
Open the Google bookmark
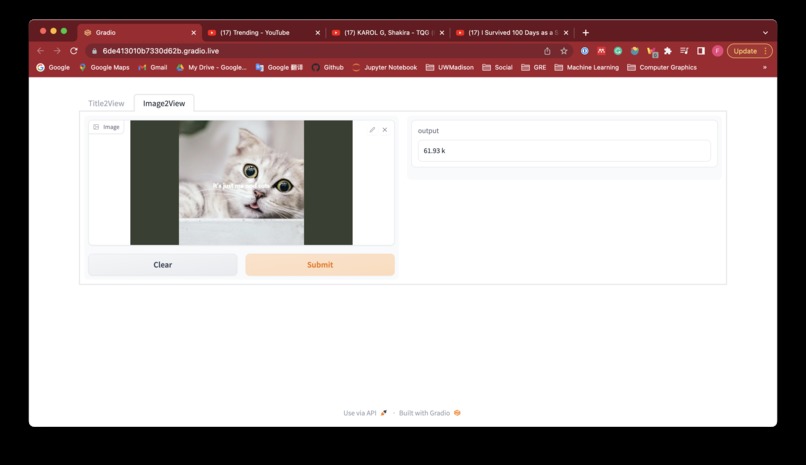click(53, 67)
